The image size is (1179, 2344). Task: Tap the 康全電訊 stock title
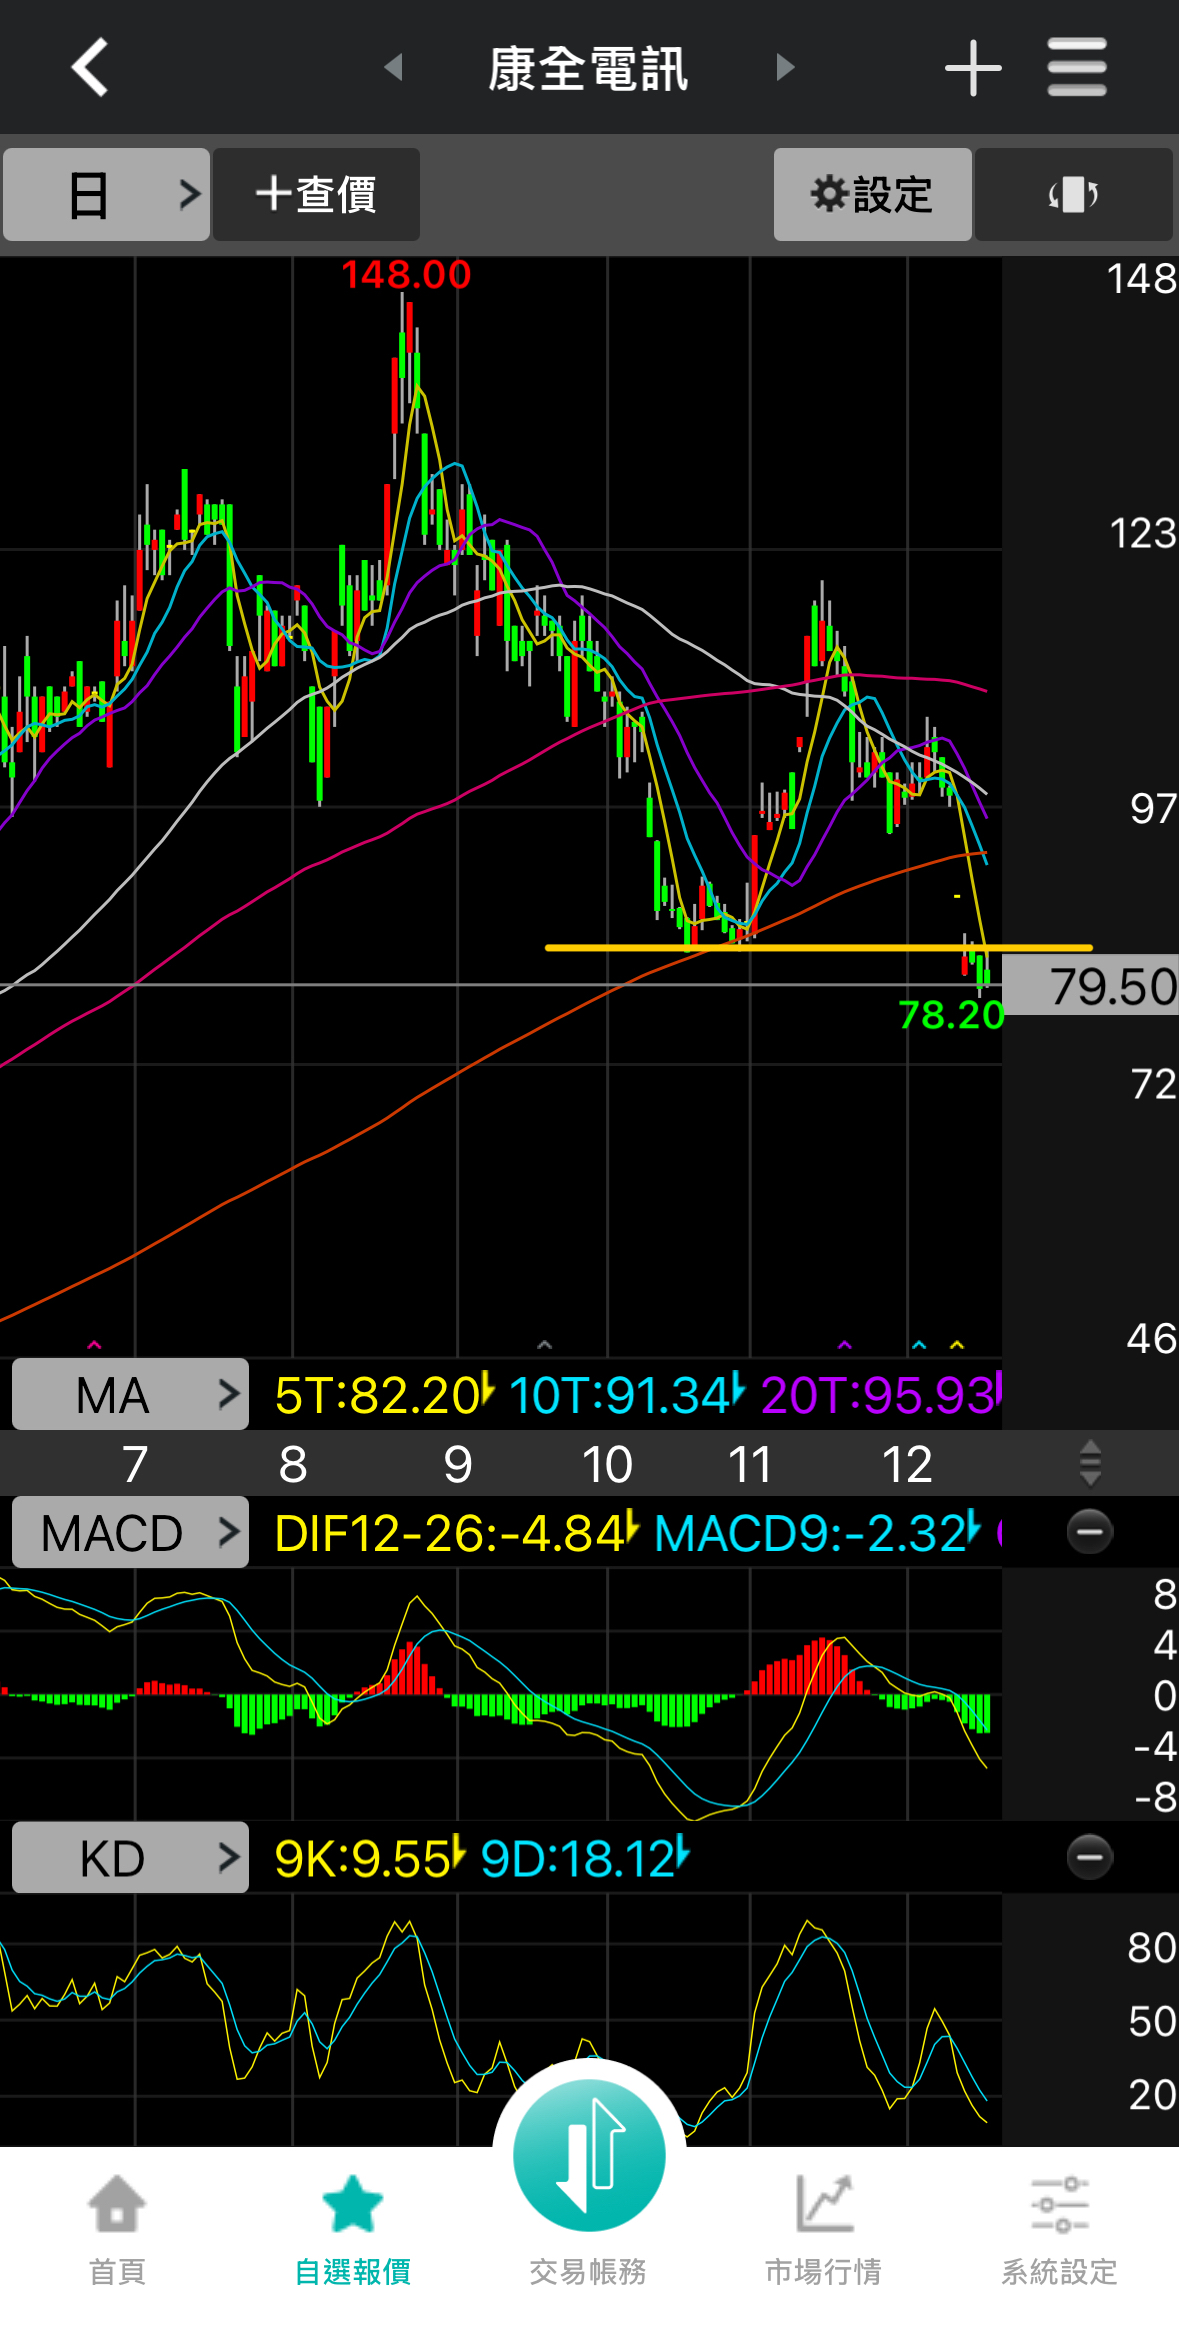click(588, 69)
